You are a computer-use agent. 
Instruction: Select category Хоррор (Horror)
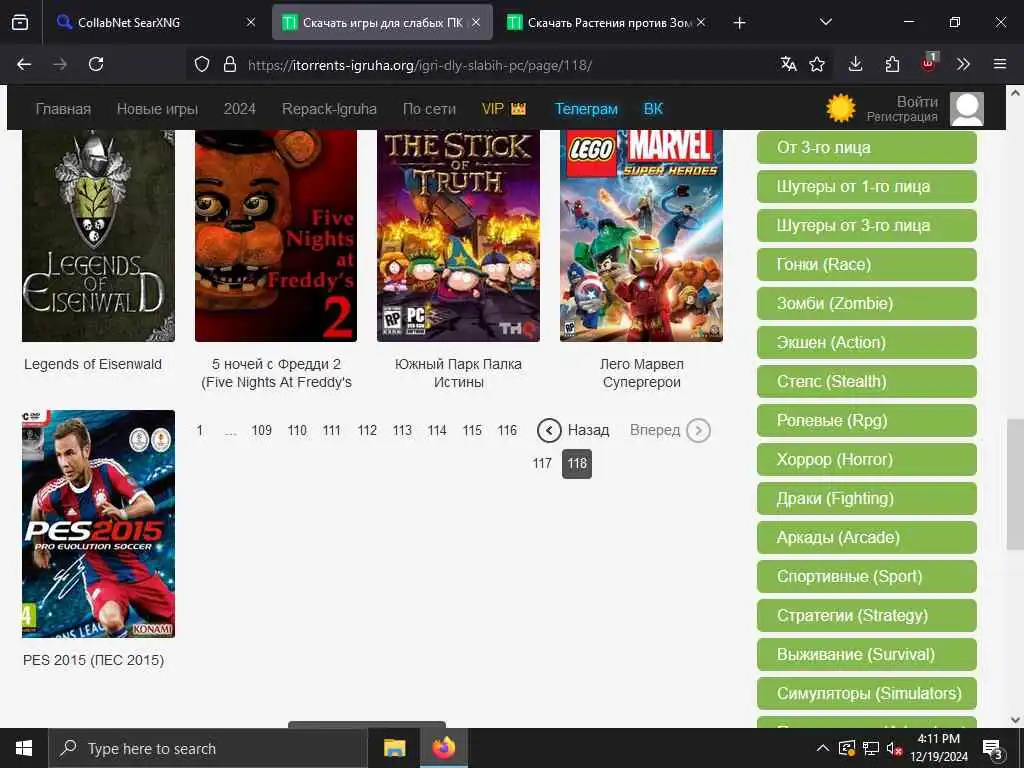pos(867,460)
